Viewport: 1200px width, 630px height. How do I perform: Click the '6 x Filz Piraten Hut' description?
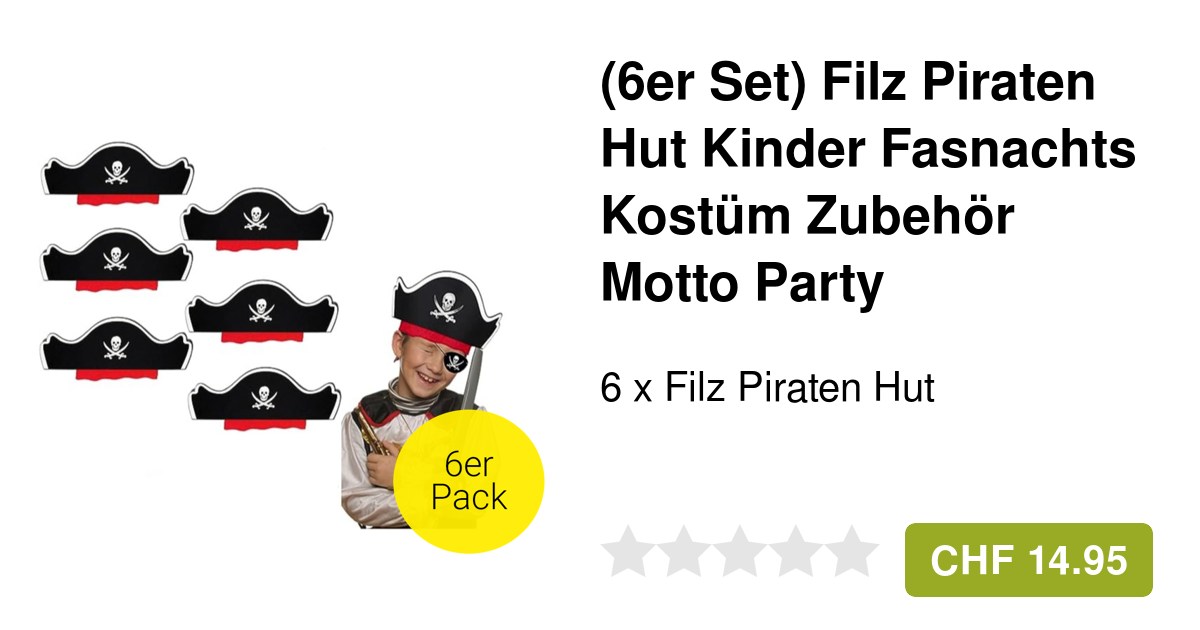click(x=767, y=387)
